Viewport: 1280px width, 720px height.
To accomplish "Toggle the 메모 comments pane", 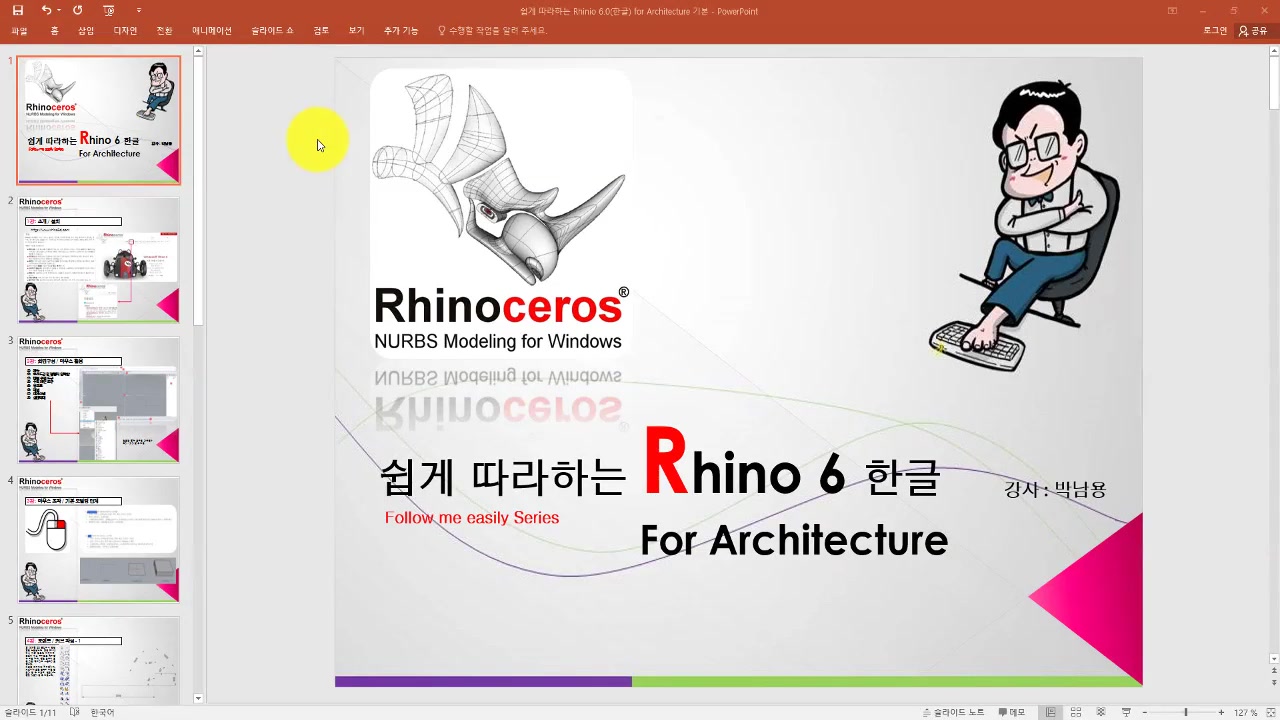I will (x=1010, y=712).
